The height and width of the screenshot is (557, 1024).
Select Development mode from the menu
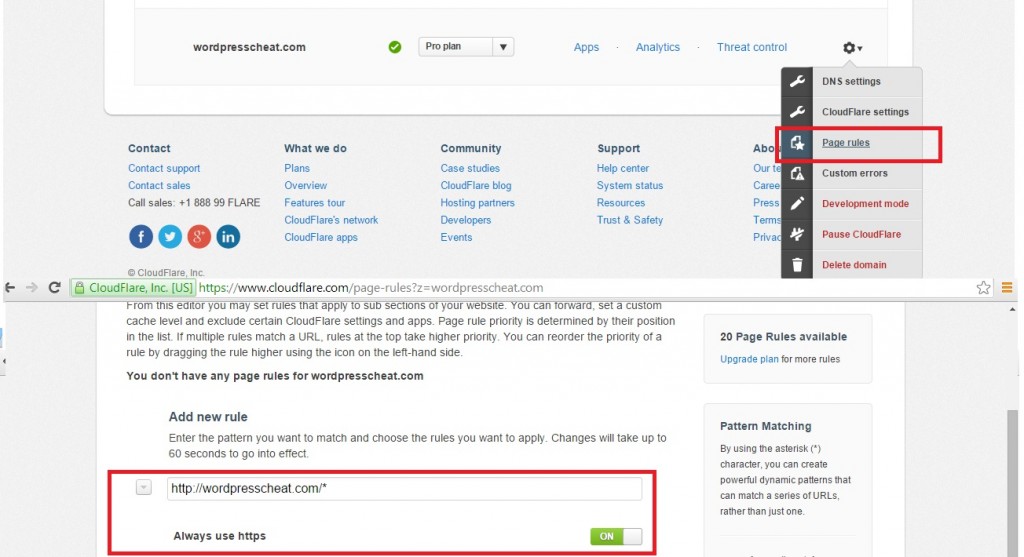coord(865,204)
